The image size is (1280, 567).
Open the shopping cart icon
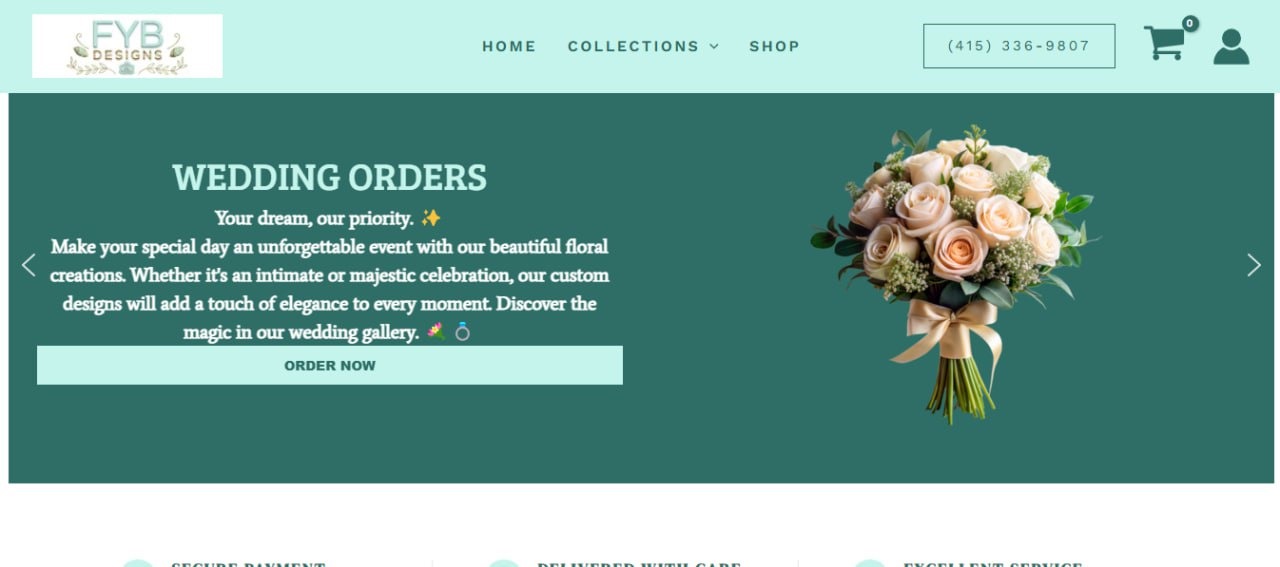pos(1165,43)
